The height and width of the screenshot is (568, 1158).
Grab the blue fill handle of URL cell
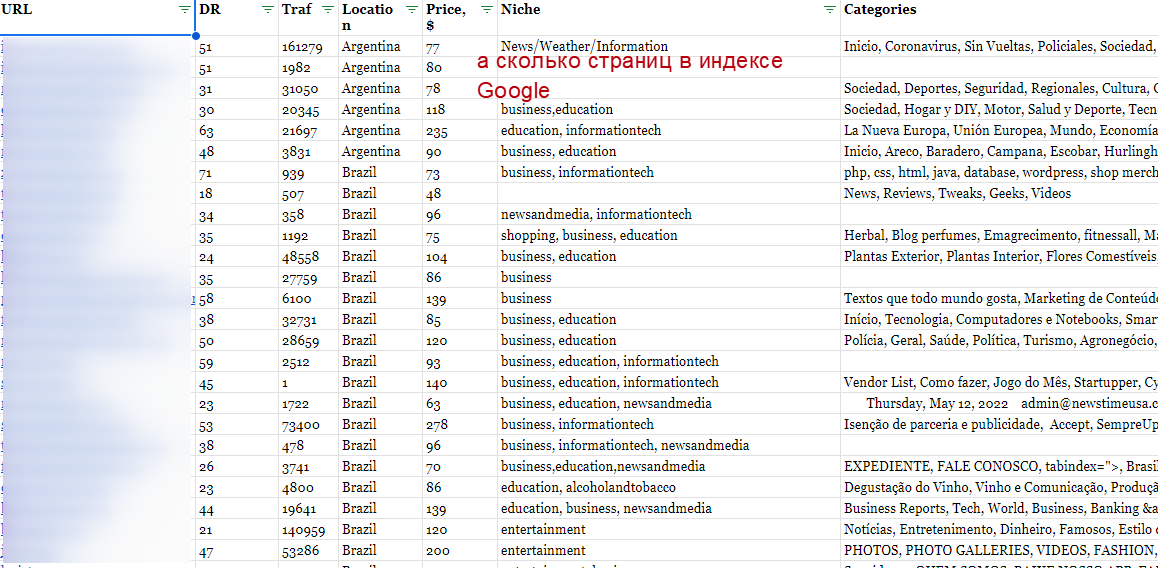(195, 35)
